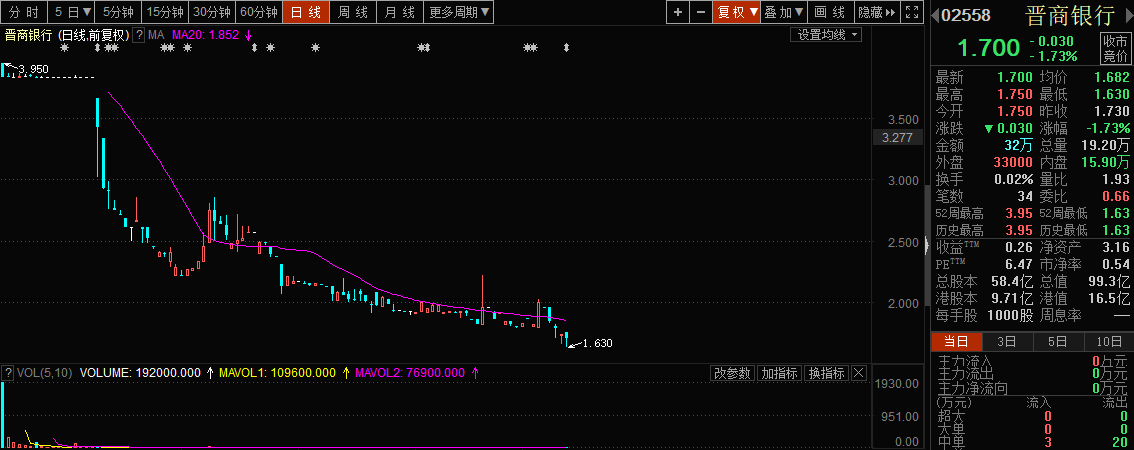Click the VOLUME: 192000.000 value
This screenshot has width=1134, height=450.
pos(140,373)
